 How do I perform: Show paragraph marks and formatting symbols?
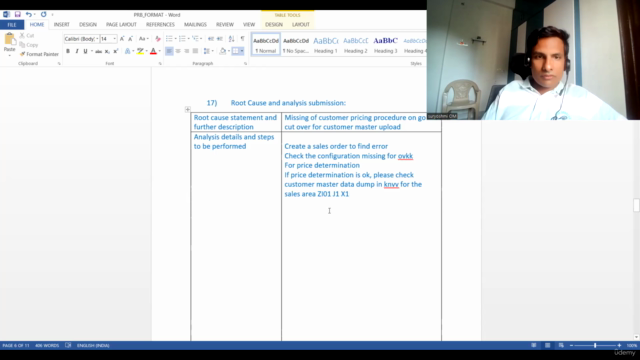(x=242, y=39)
